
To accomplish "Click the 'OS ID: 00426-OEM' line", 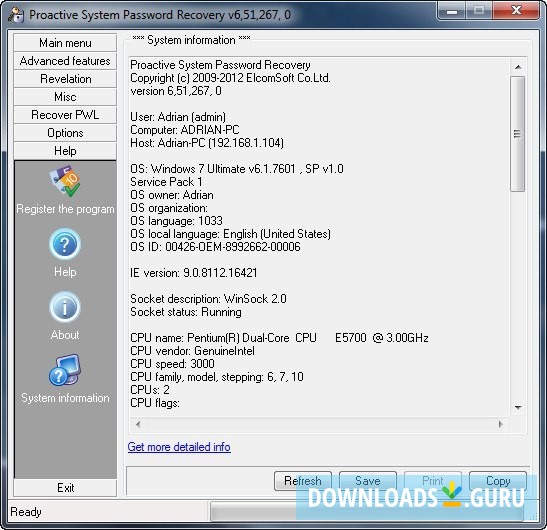I will tap(215, 247).
